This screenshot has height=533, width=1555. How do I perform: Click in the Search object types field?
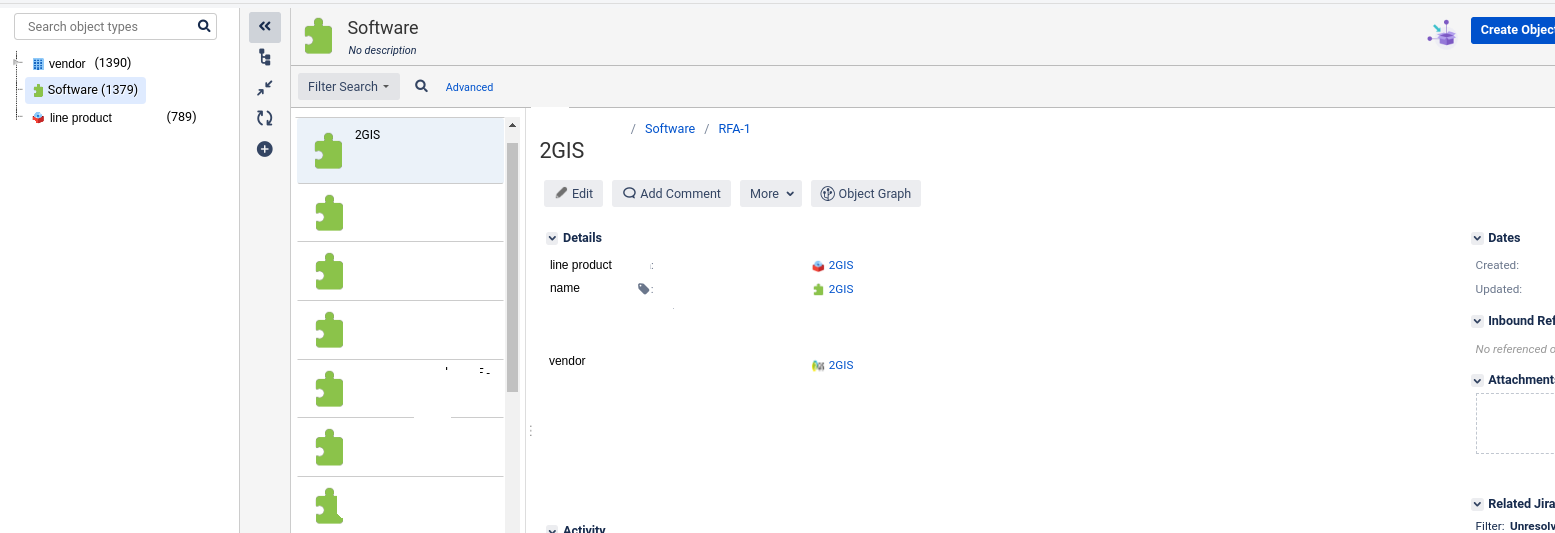tap(115, 26)
